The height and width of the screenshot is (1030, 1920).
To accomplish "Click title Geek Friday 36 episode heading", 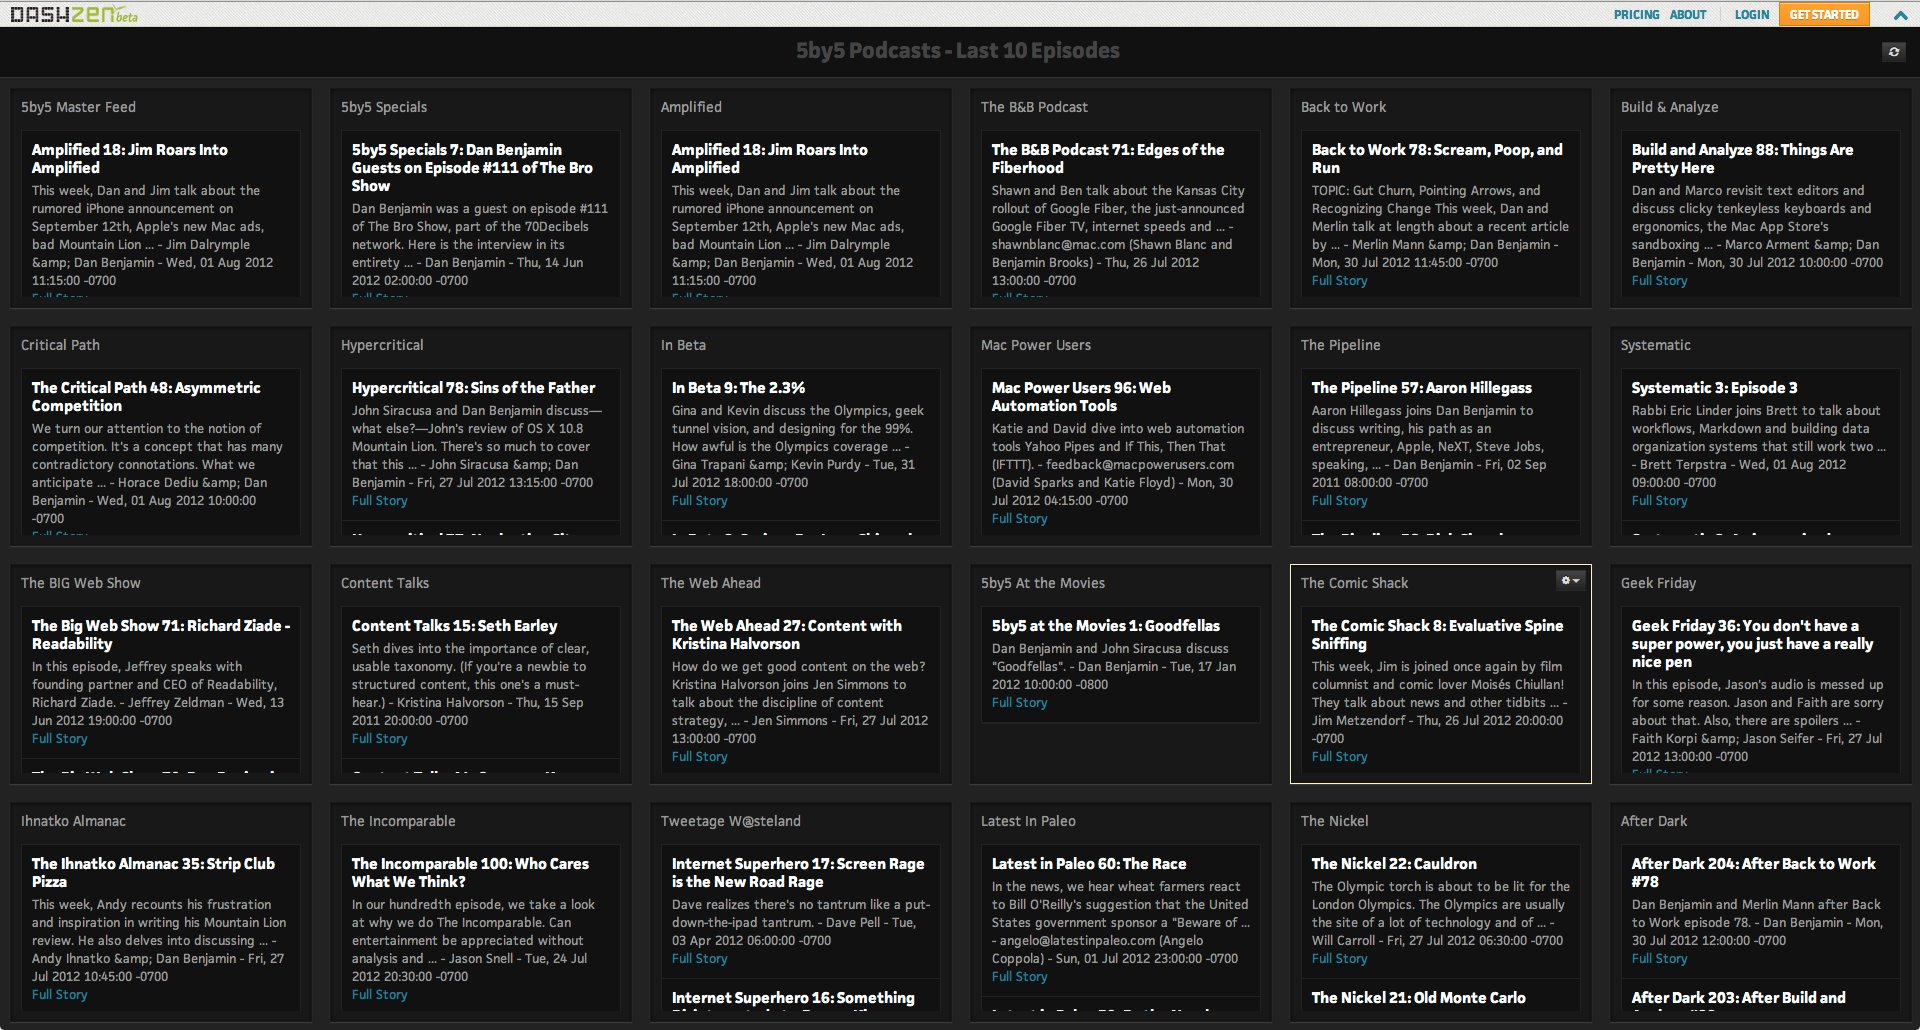I will (x=1752, y=644).
